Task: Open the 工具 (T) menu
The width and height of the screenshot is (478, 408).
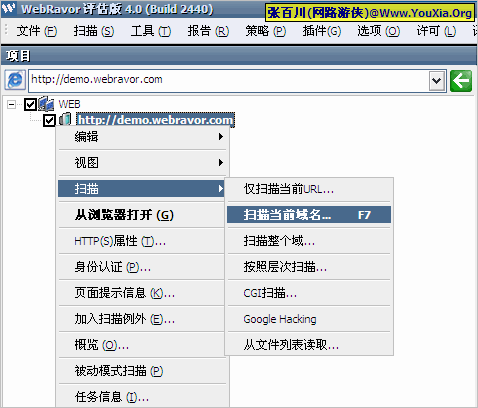Action: click(x=151, y=31)
